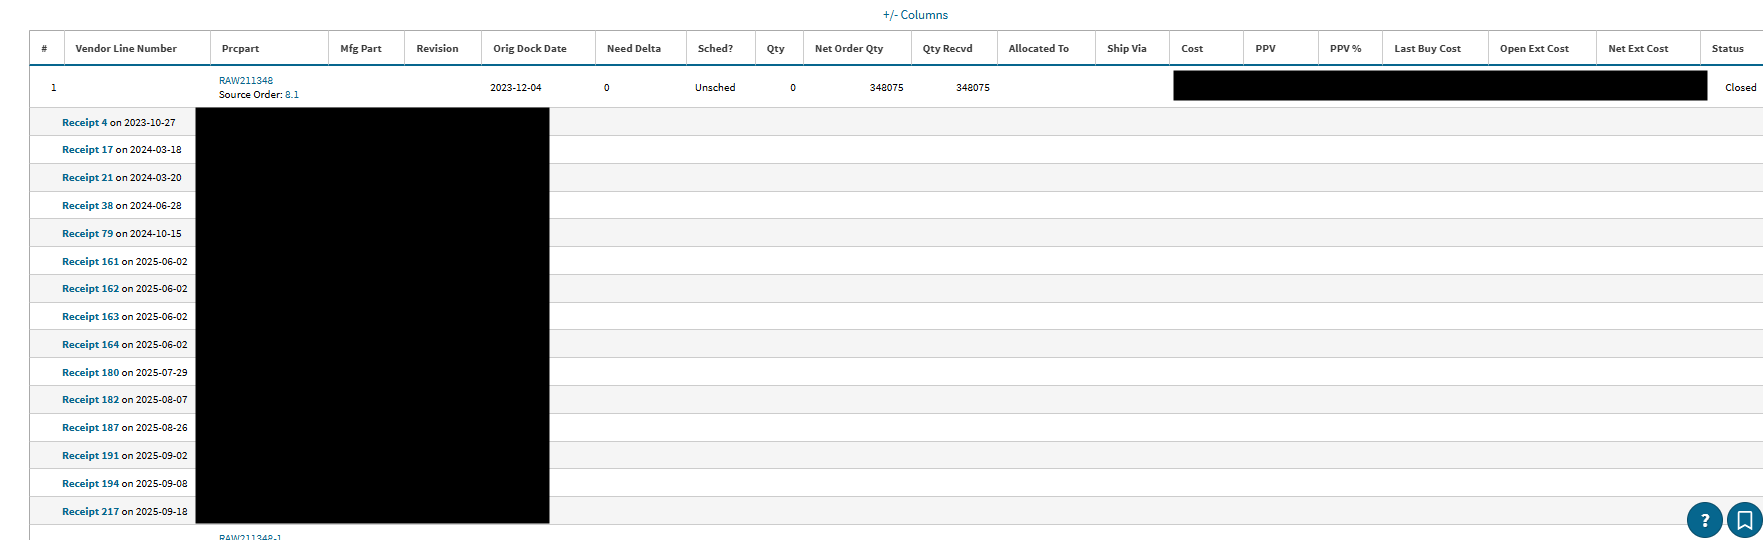Open Source Order 8.1 link
This screenshot has height=540, width=1763.
[x=292, y=95]
